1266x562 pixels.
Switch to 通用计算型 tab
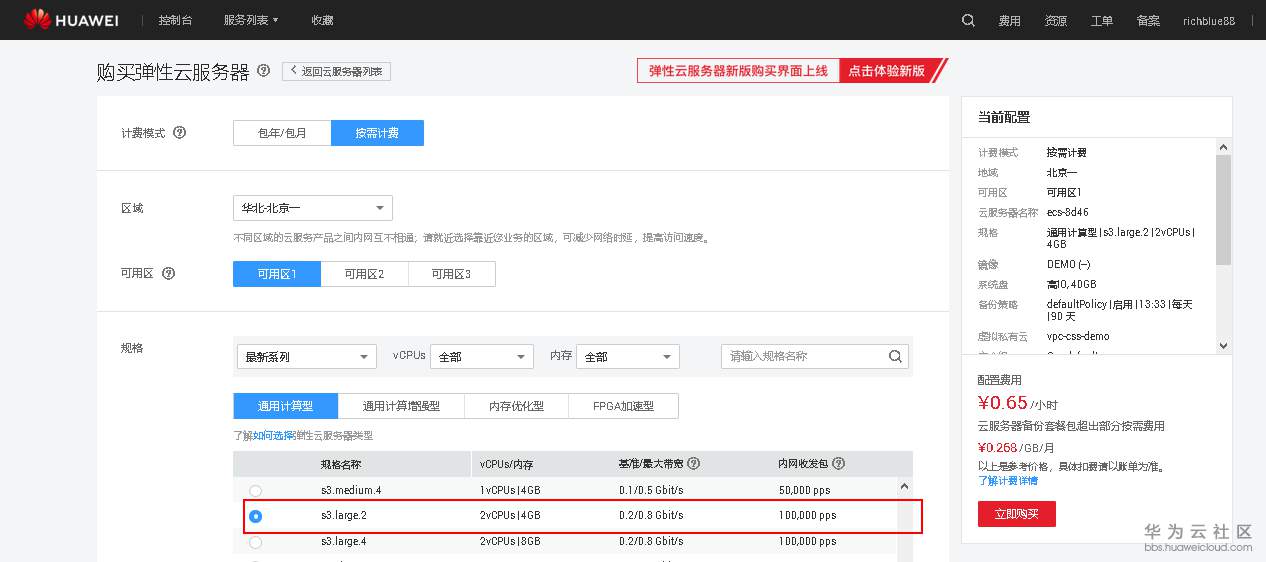tap(286, 406)
